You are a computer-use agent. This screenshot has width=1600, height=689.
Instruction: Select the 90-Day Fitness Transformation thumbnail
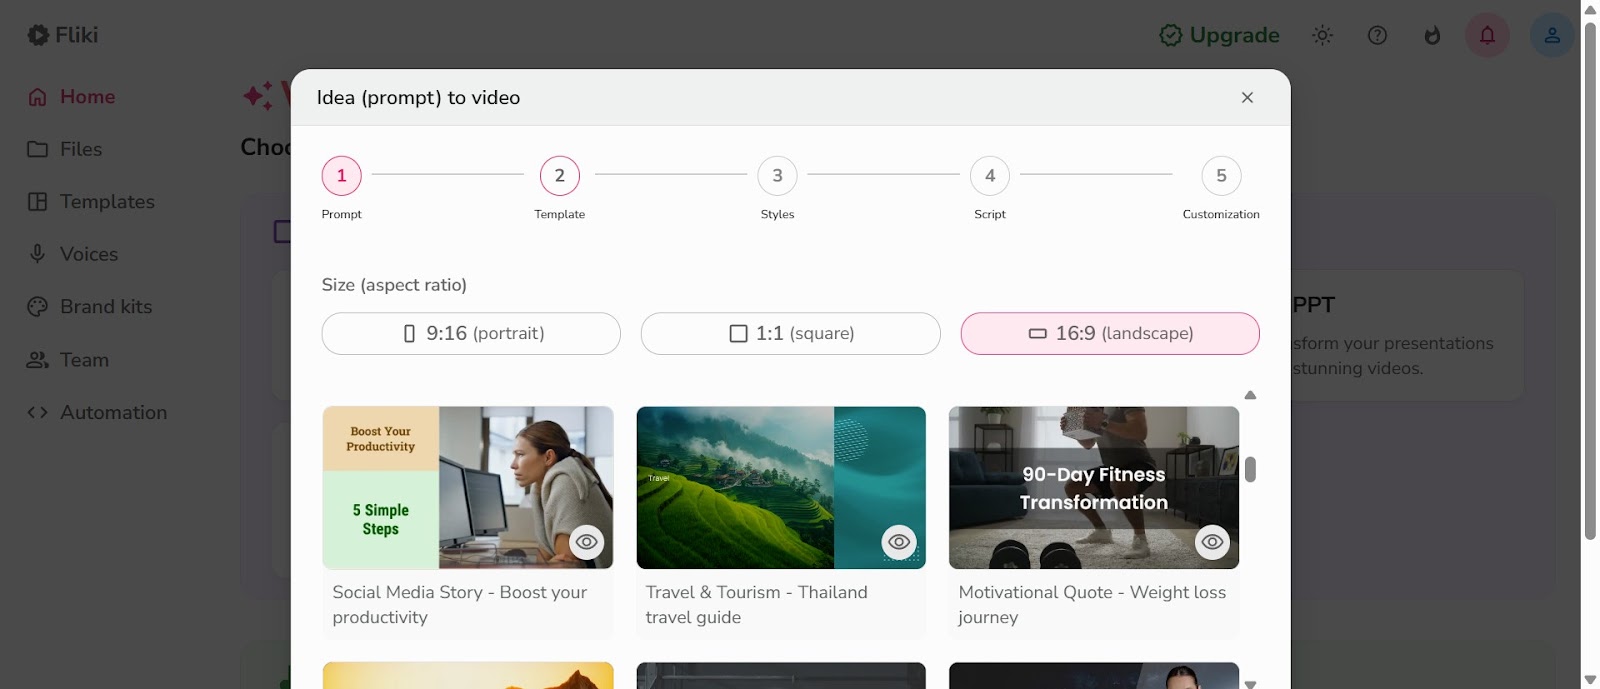click(x=1094, y=487)
